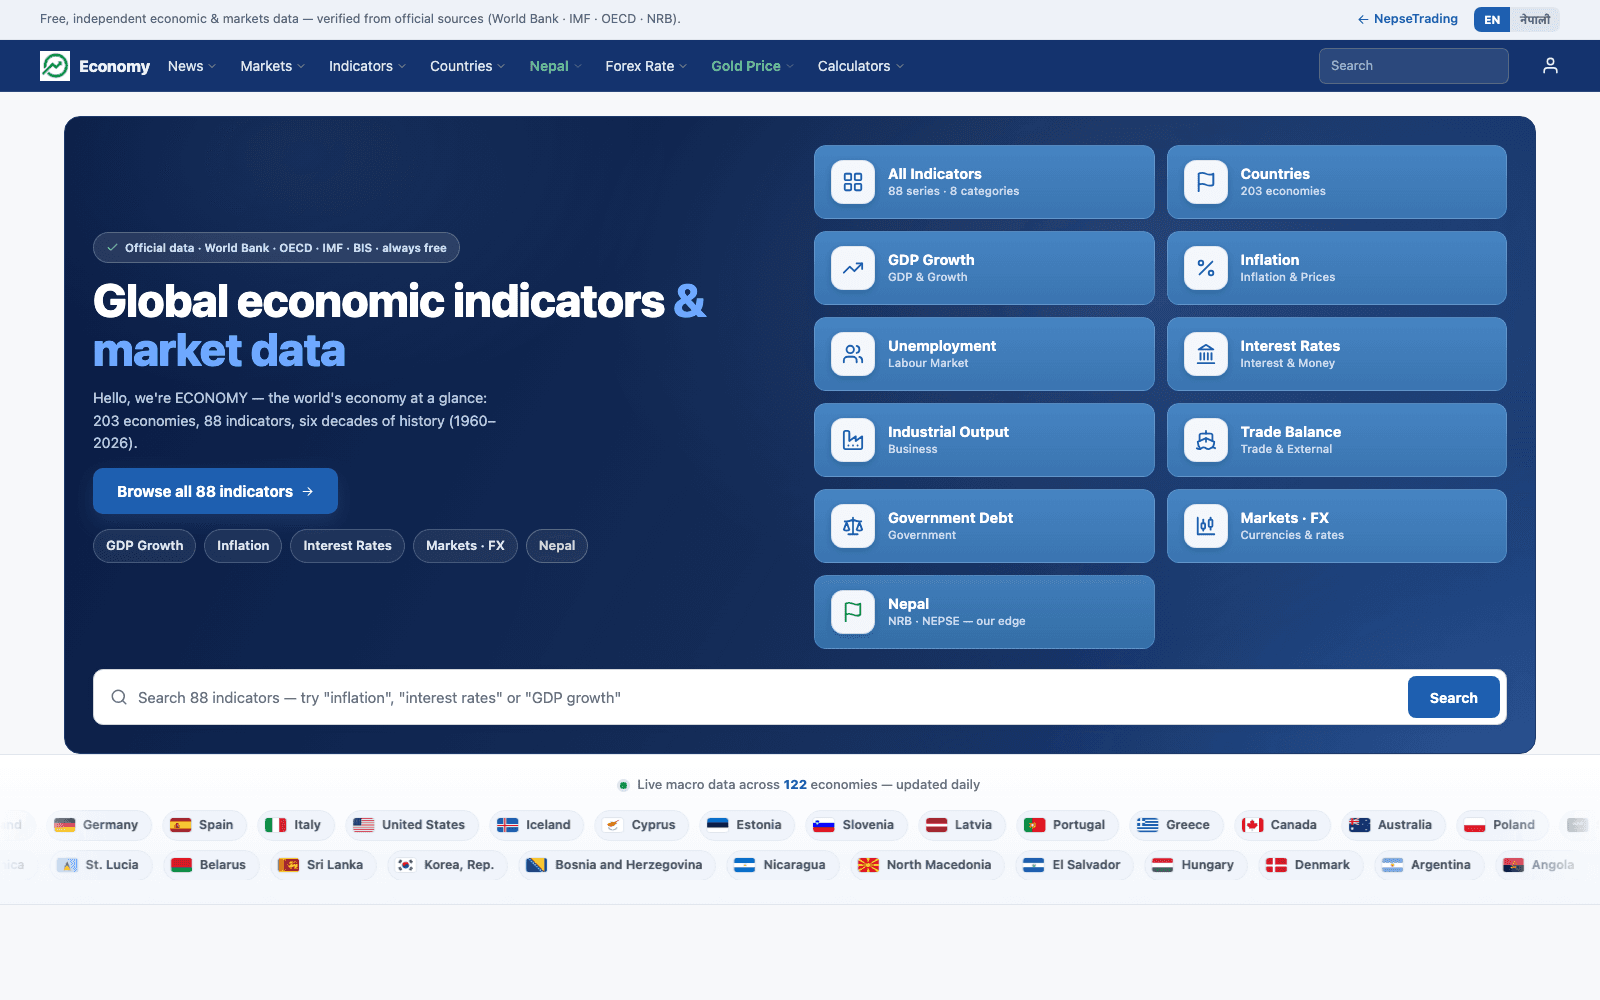Open the Nicaragua country chip
The width and height of the screenshot is (1600, 1000).
click(782, 865)
